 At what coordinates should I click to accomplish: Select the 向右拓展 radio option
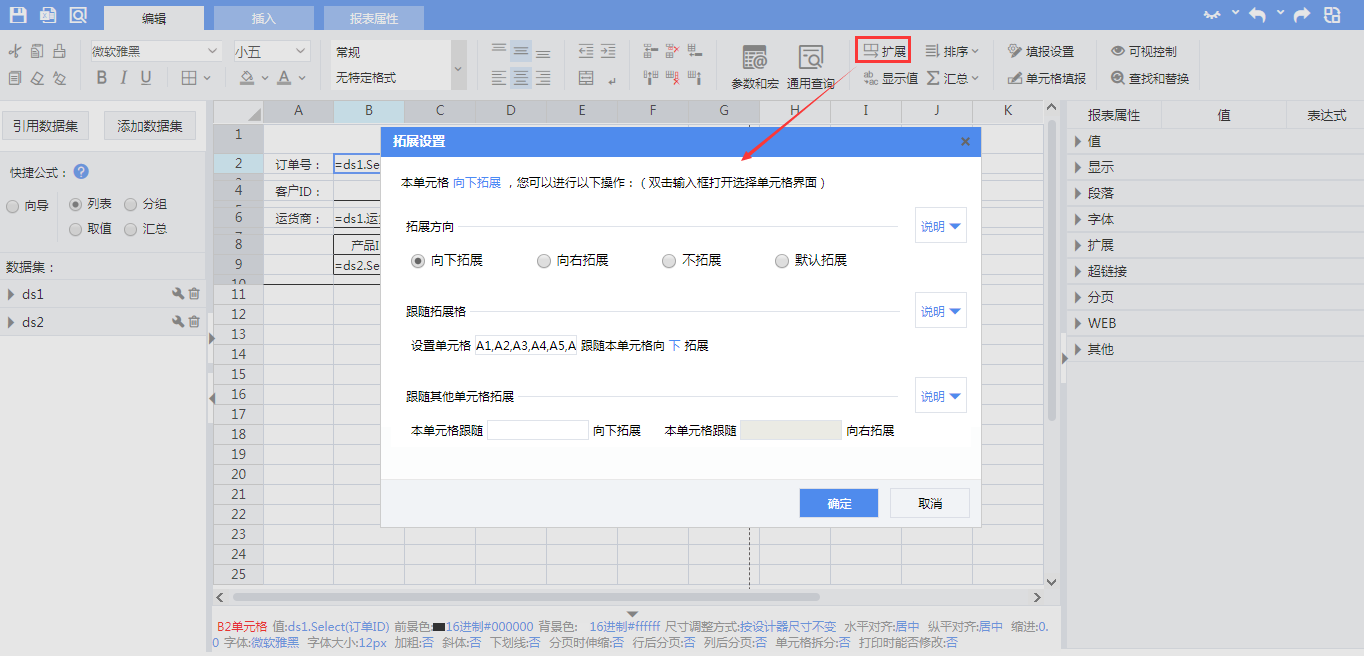[544, 261]
